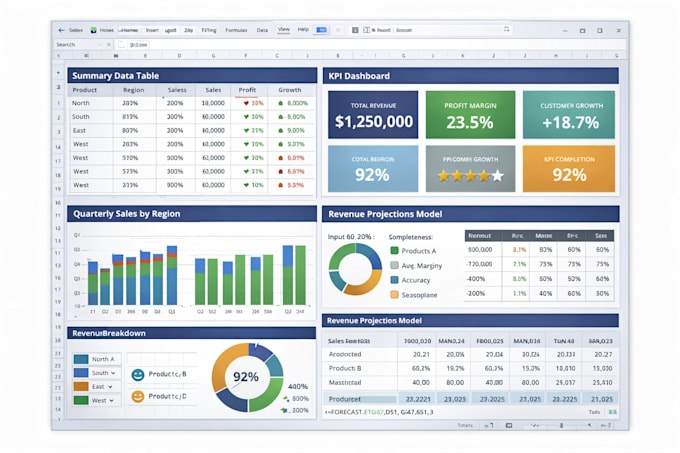The width and height of the screenshot is (680, 453).
Task: Click the orange smiley beside Product D
Action: (x=137, y=396)
